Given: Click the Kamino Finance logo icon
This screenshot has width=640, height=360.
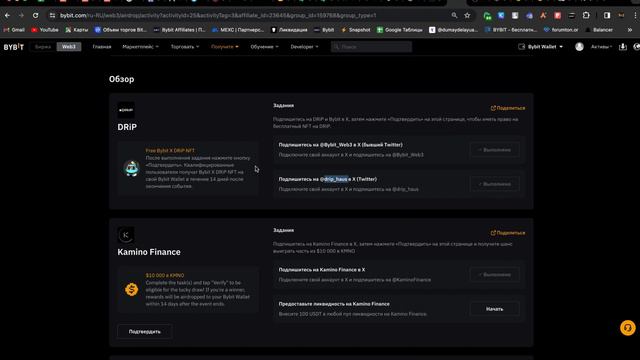Looking at the screenshot, I should [x=126, y=235].
